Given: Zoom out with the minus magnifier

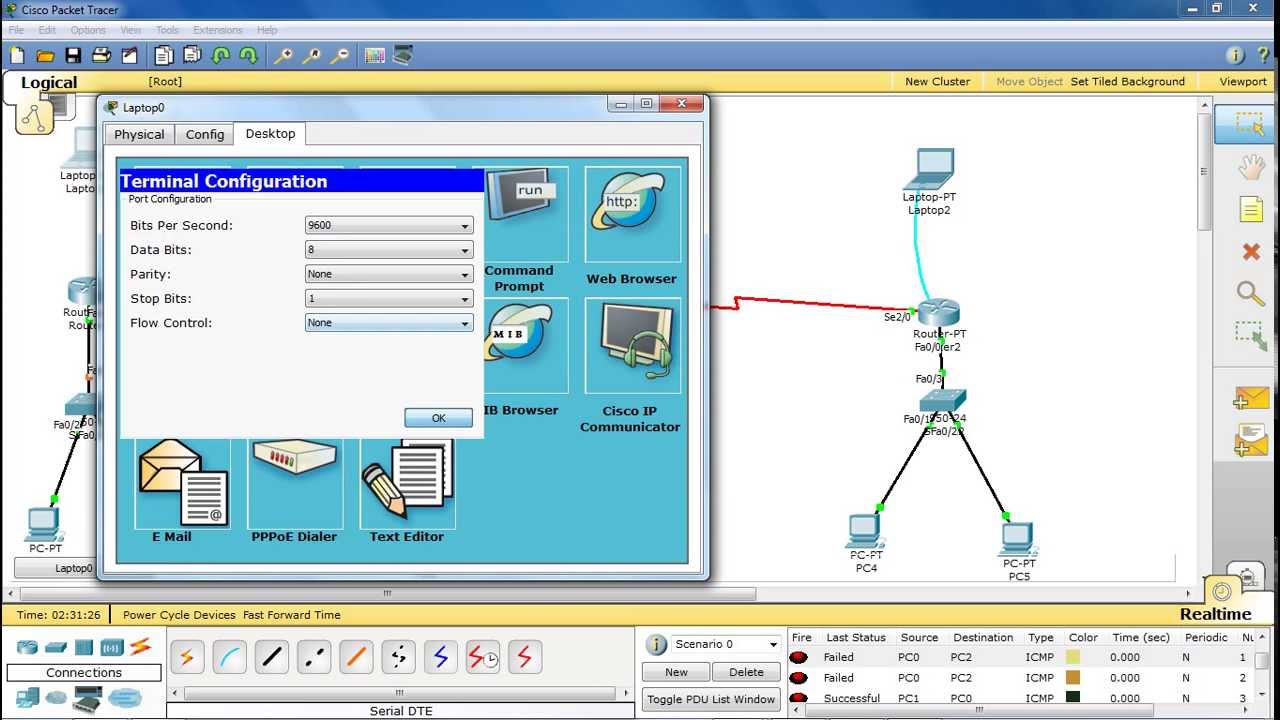Looking at the screenshot, I should pos(340,56).
